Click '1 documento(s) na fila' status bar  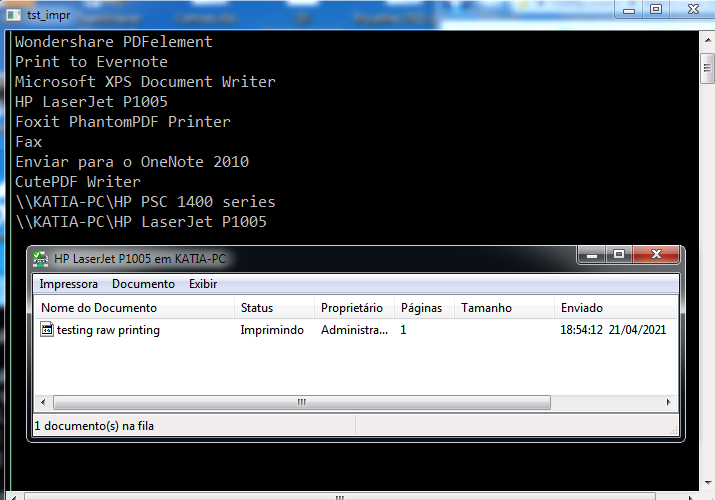point(94,426)
